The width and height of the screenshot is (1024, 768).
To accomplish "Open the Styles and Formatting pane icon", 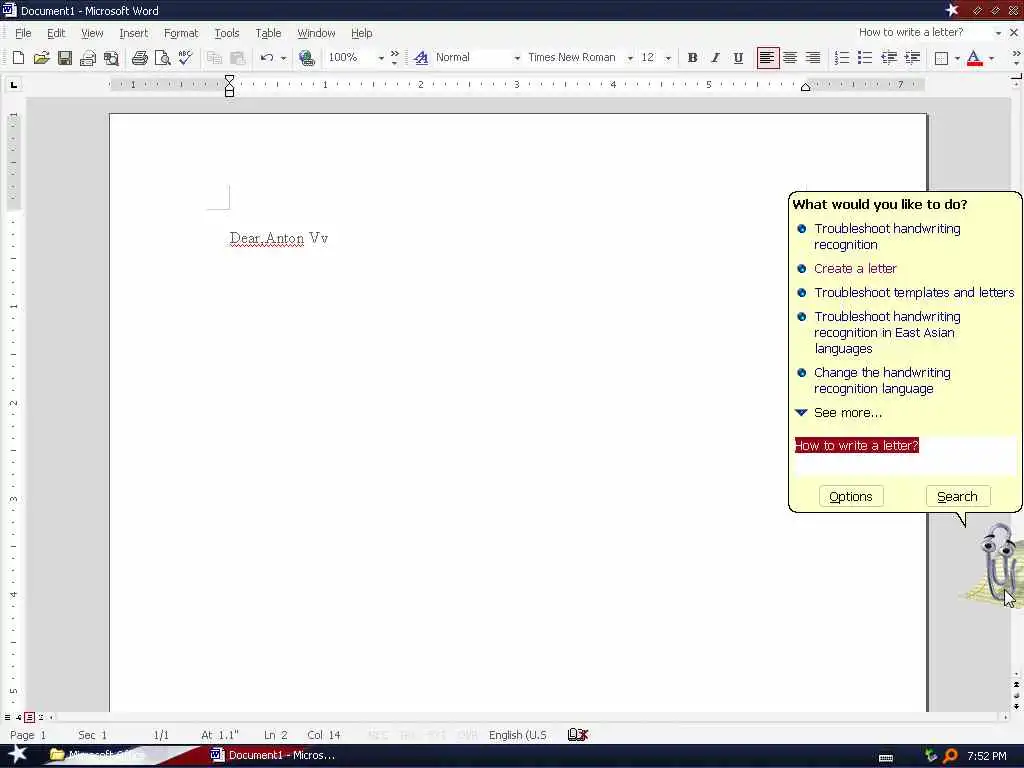I will [421, 57].
